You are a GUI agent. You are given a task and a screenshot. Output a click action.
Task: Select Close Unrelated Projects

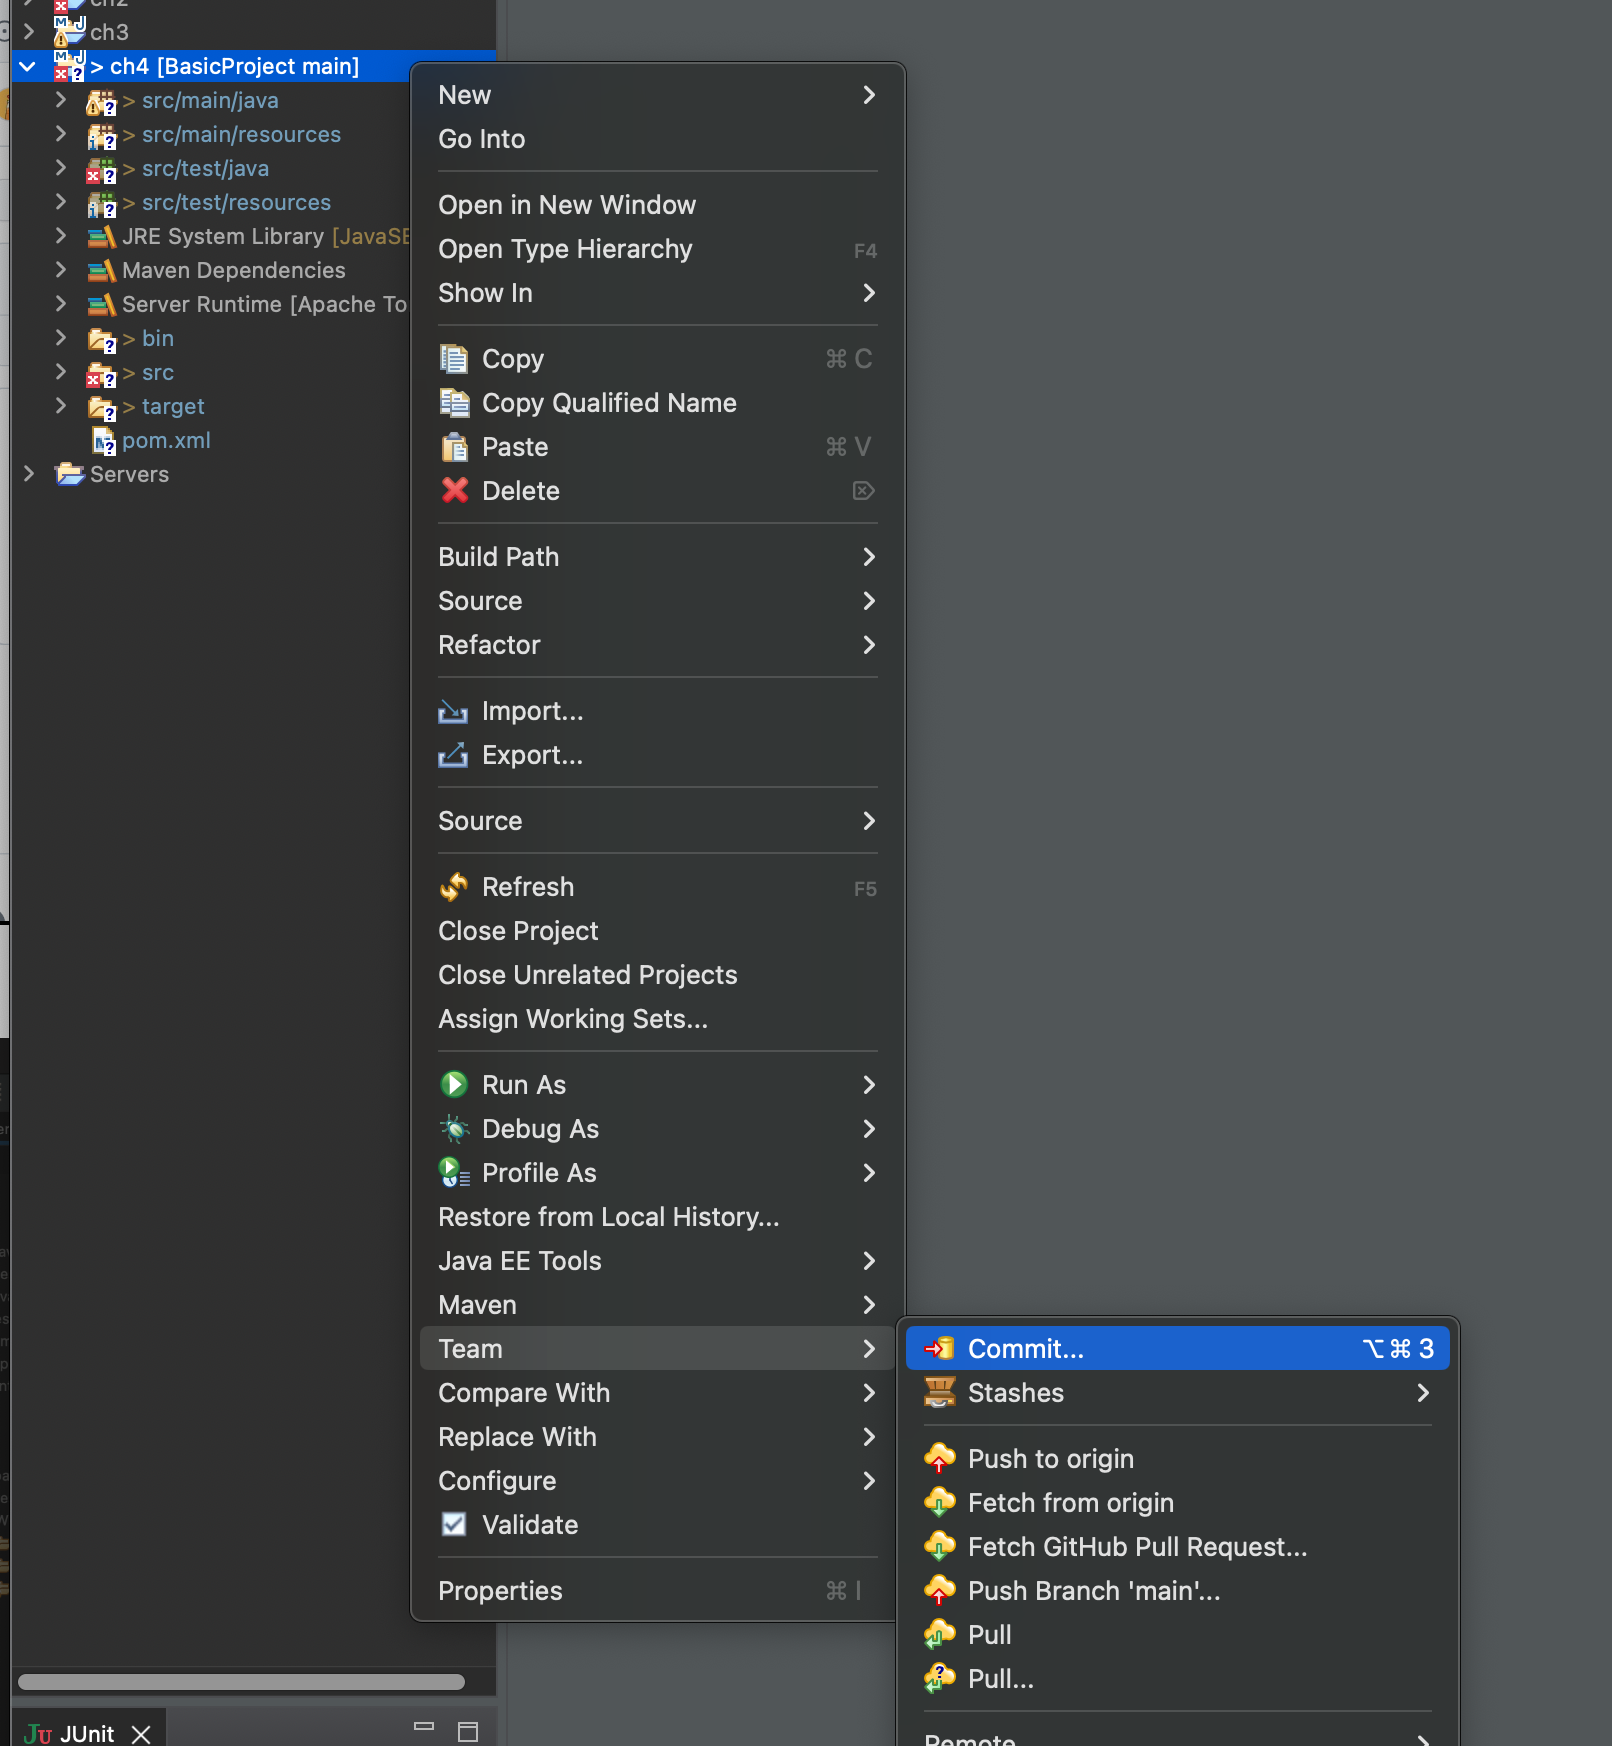coord(657,975)
